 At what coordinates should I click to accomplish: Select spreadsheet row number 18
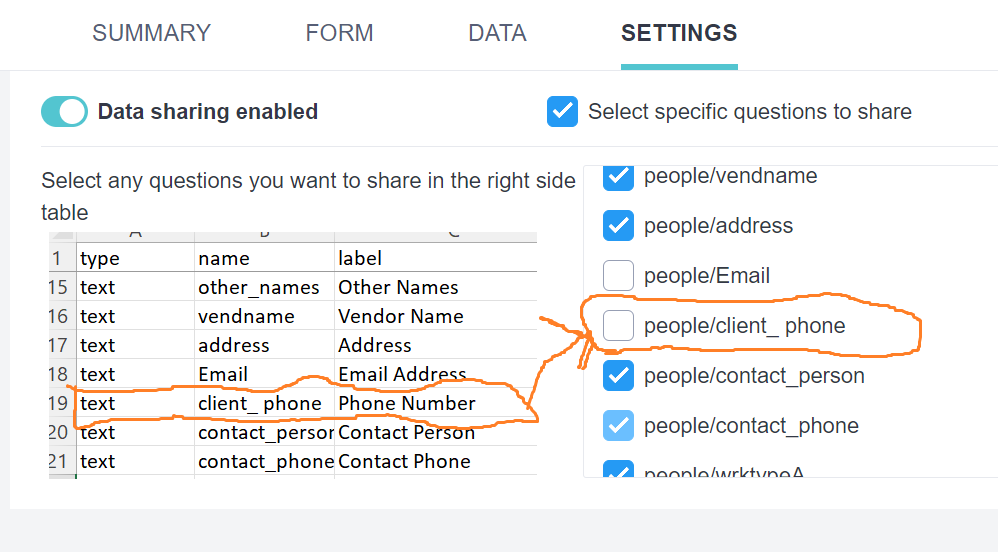59,375
